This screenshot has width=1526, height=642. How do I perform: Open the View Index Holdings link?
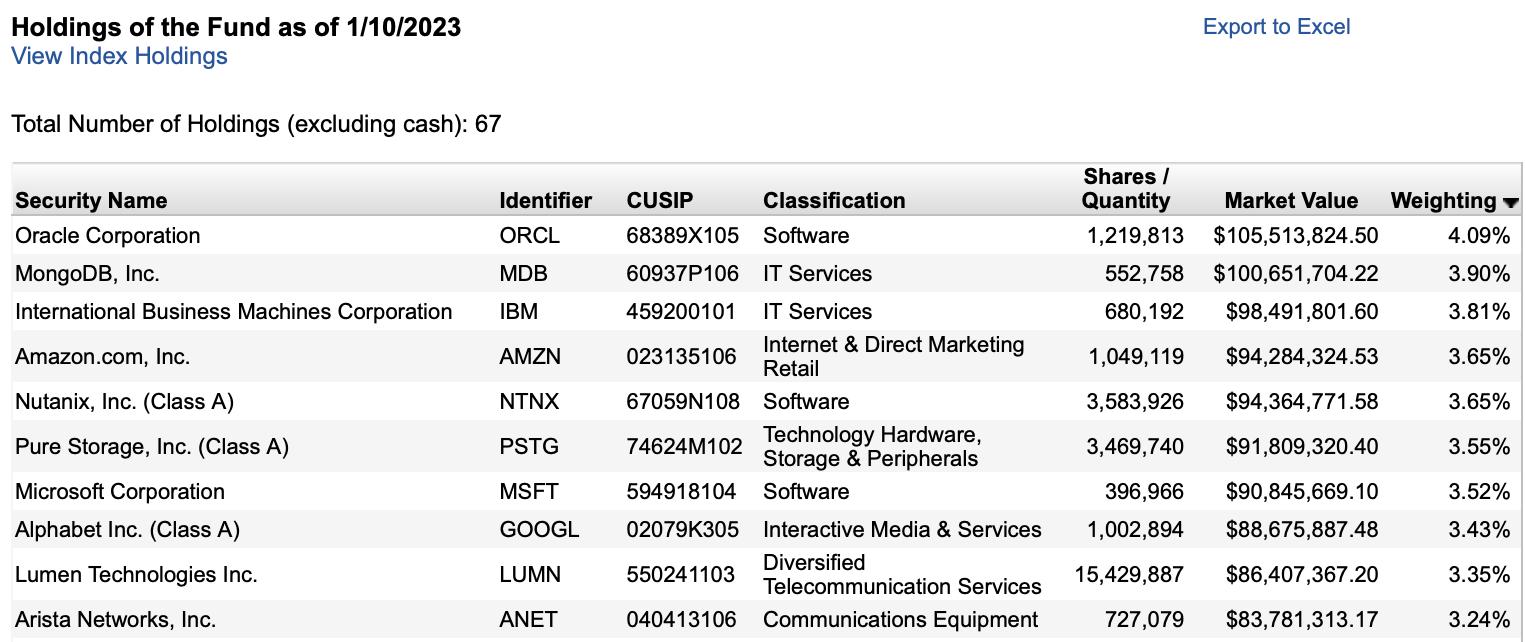point(119,56)
